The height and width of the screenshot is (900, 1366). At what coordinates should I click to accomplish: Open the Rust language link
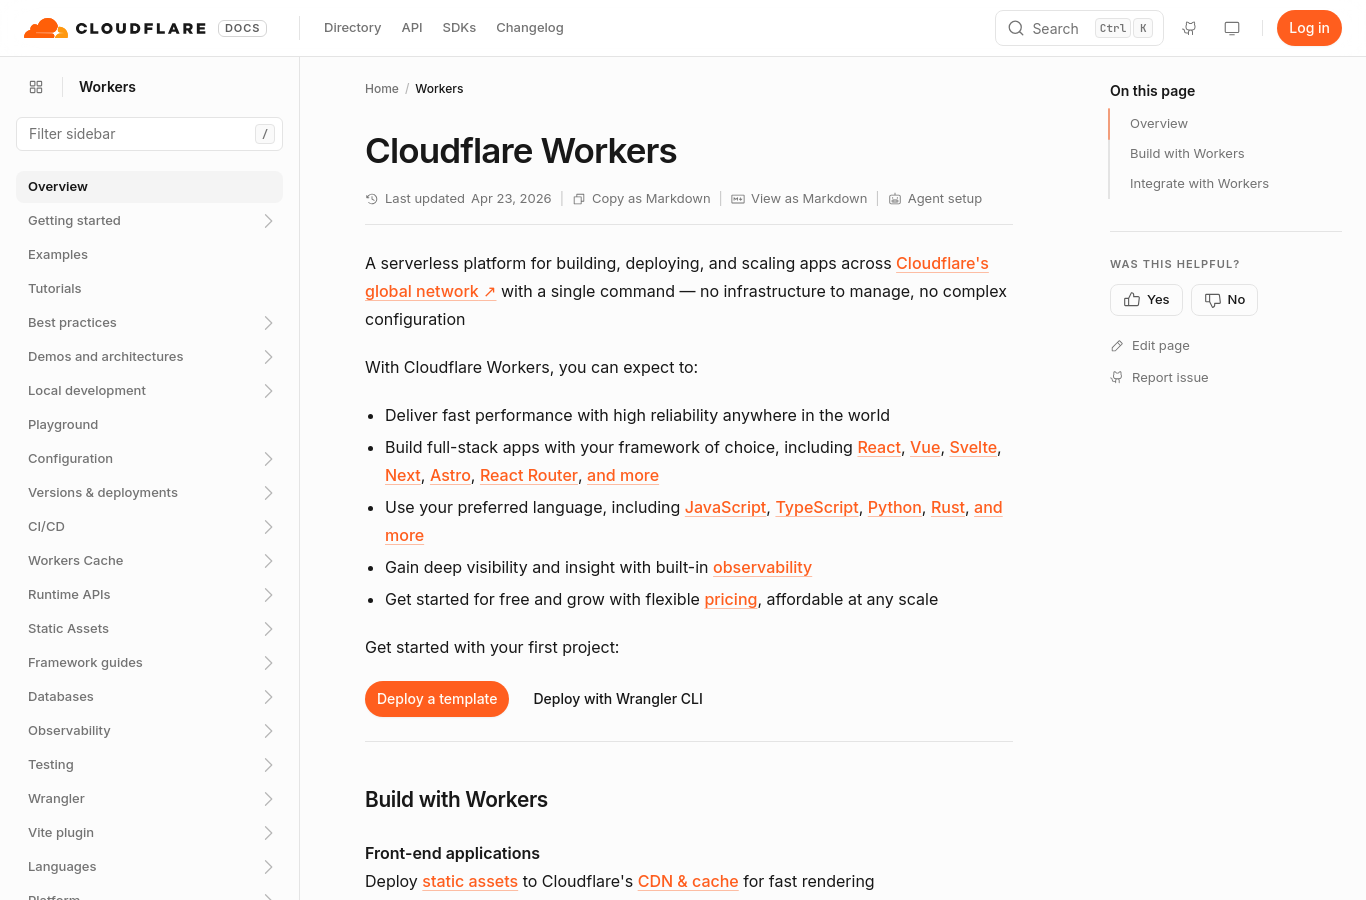(x=948, y=508)
